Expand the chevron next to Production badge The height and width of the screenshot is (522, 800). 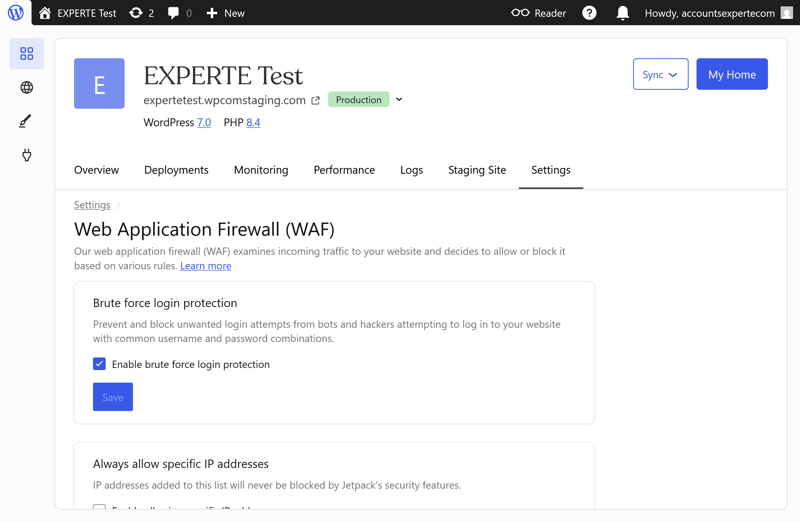[x=399, y=100]
